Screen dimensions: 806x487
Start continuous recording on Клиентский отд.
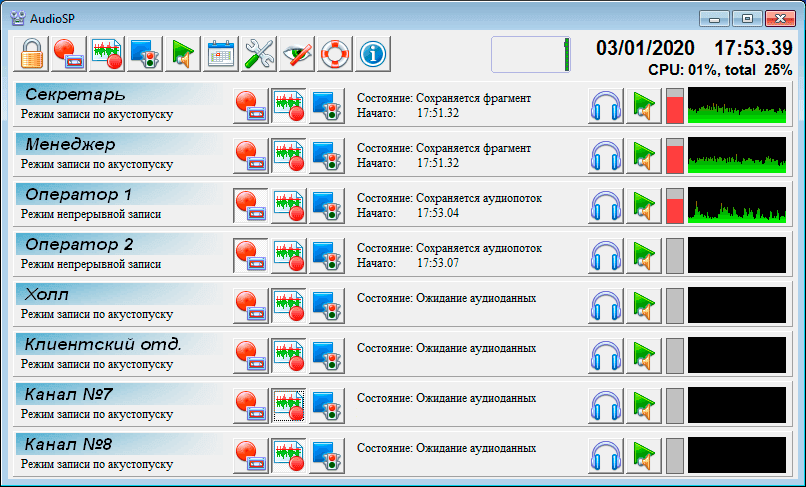point(251,355)
